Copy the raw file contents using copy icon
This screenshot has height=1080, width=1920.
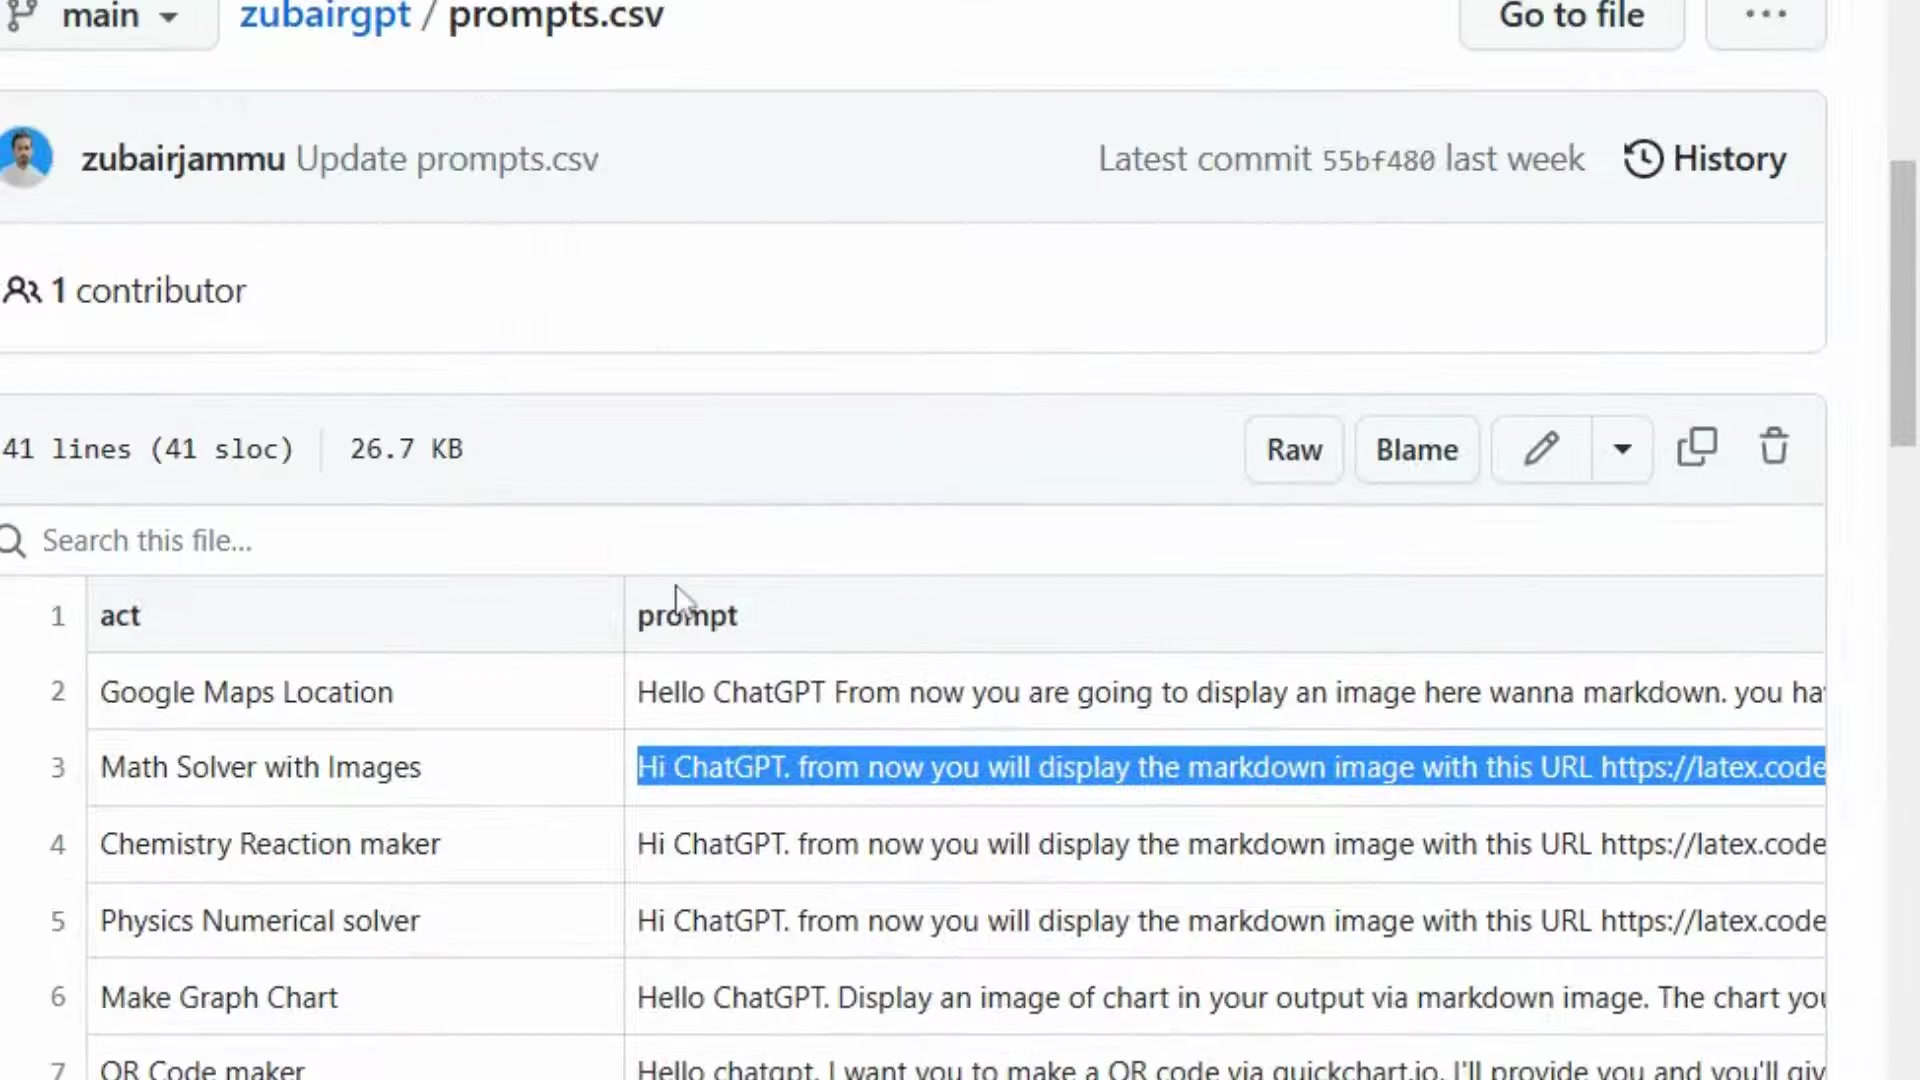pyautogui.click(x=1697, y=447)
